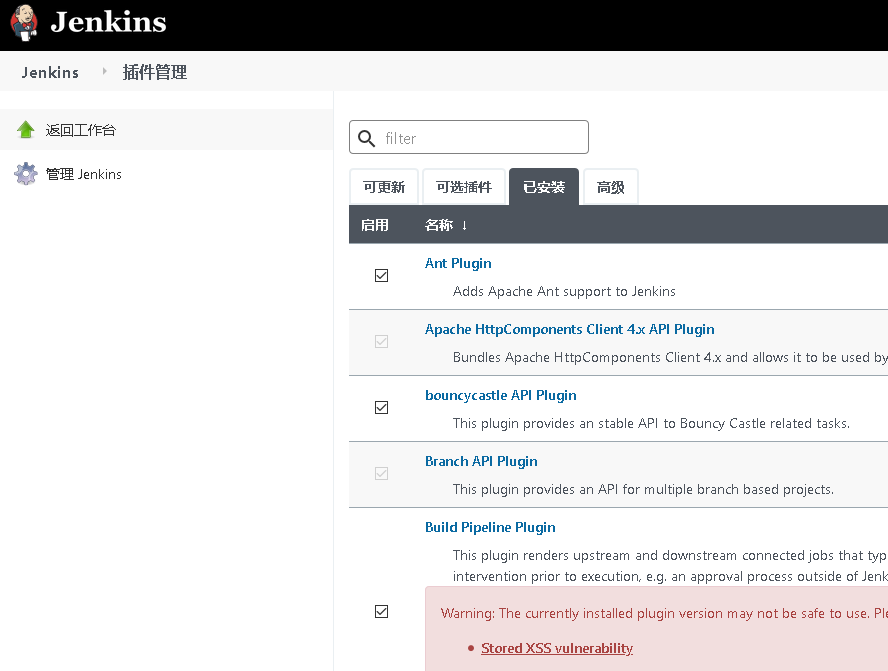Sort by 启用 column header
Viewport: 888px width, 671px height.
[x=374, y=225]
